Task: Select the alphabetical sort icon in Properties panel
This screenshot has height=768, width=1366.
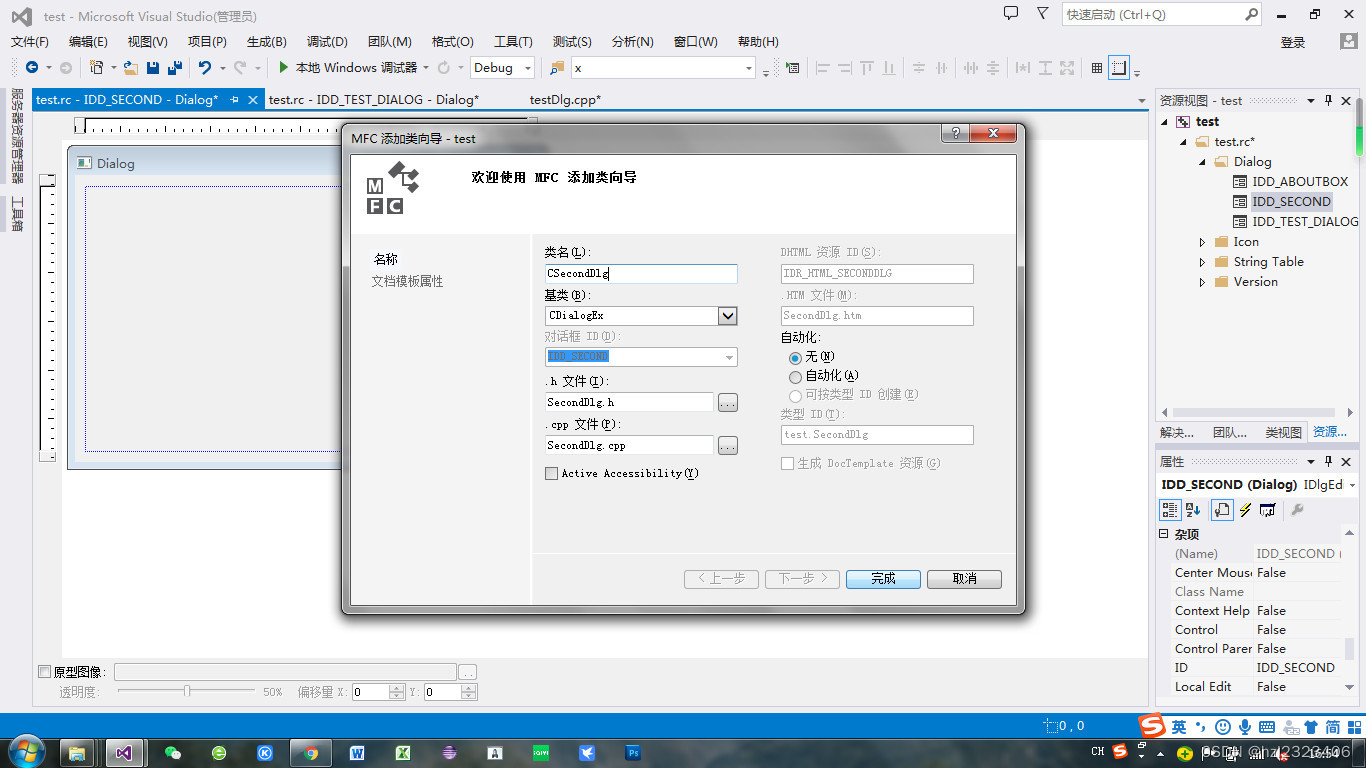Action: pos(1193,509)
